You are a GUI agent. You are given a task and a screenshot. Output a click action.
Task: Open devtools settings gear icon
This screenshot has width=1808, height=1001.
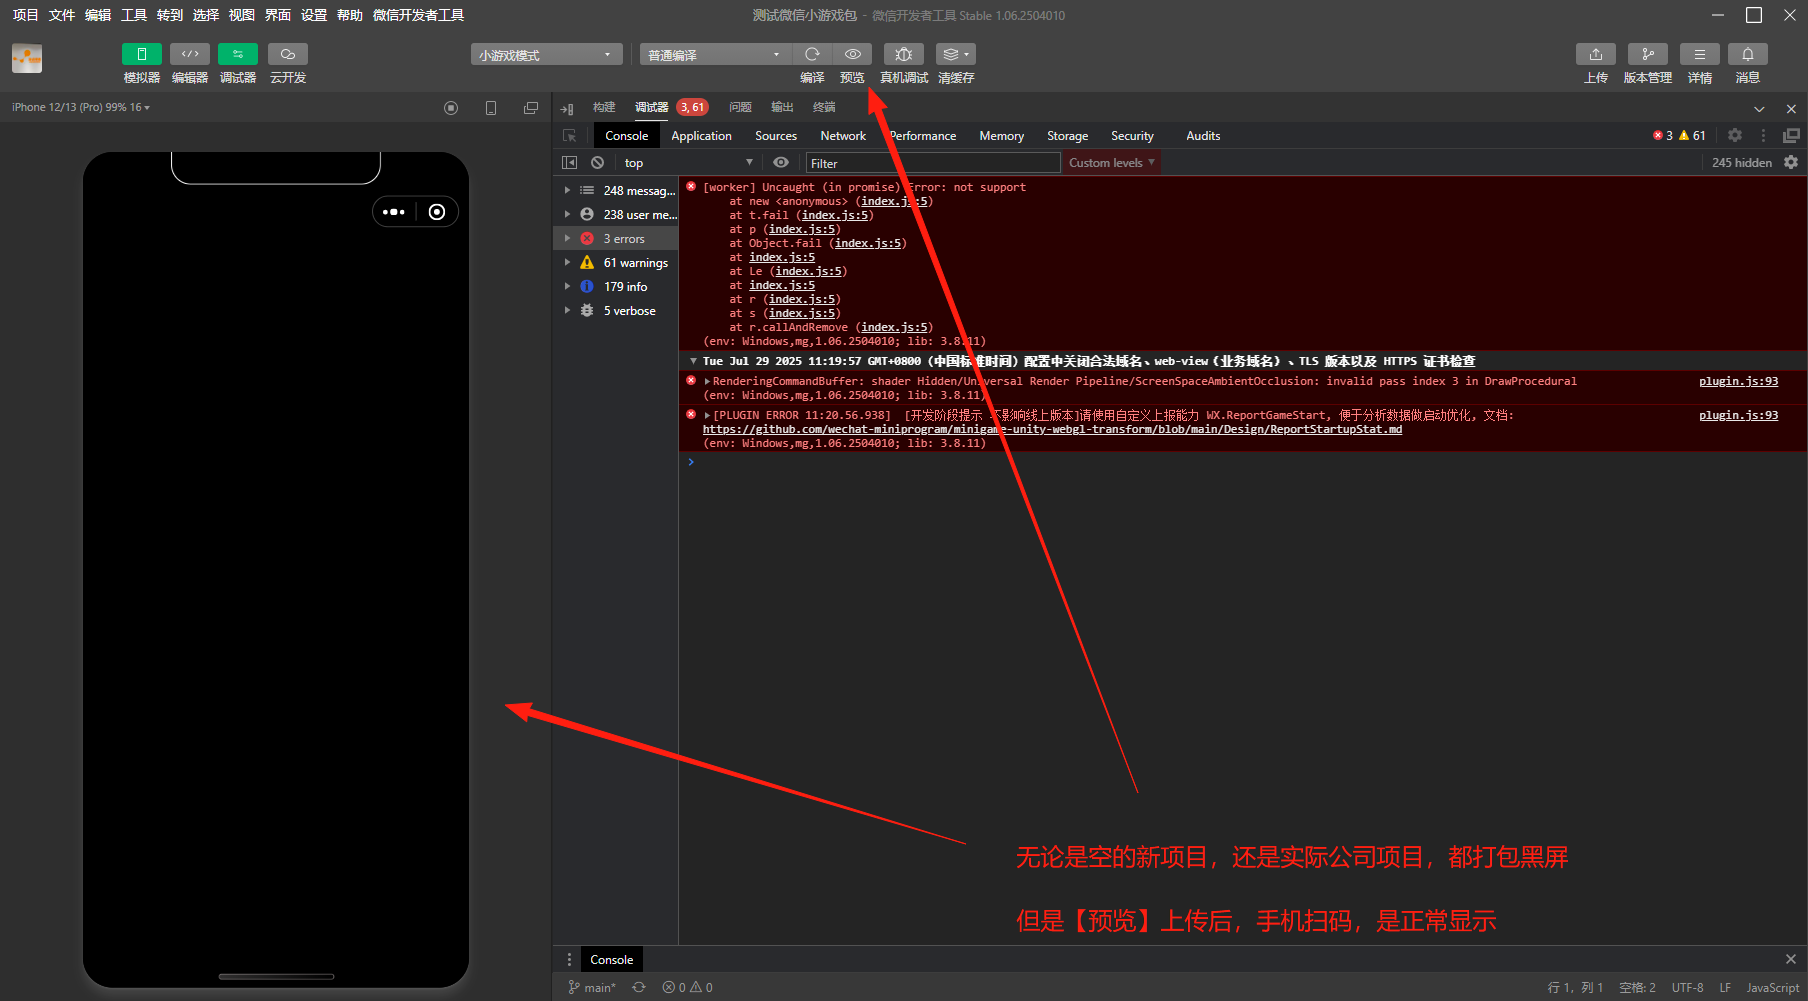pos(1735,135)
